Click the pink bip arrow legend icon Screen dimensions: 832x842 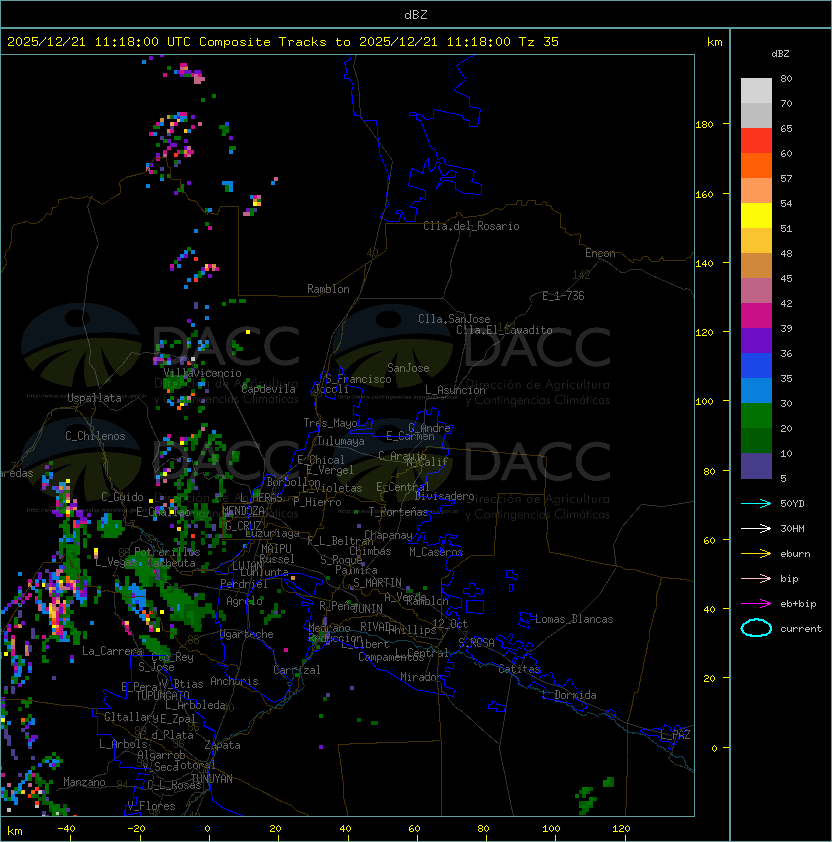pos(756,578)
